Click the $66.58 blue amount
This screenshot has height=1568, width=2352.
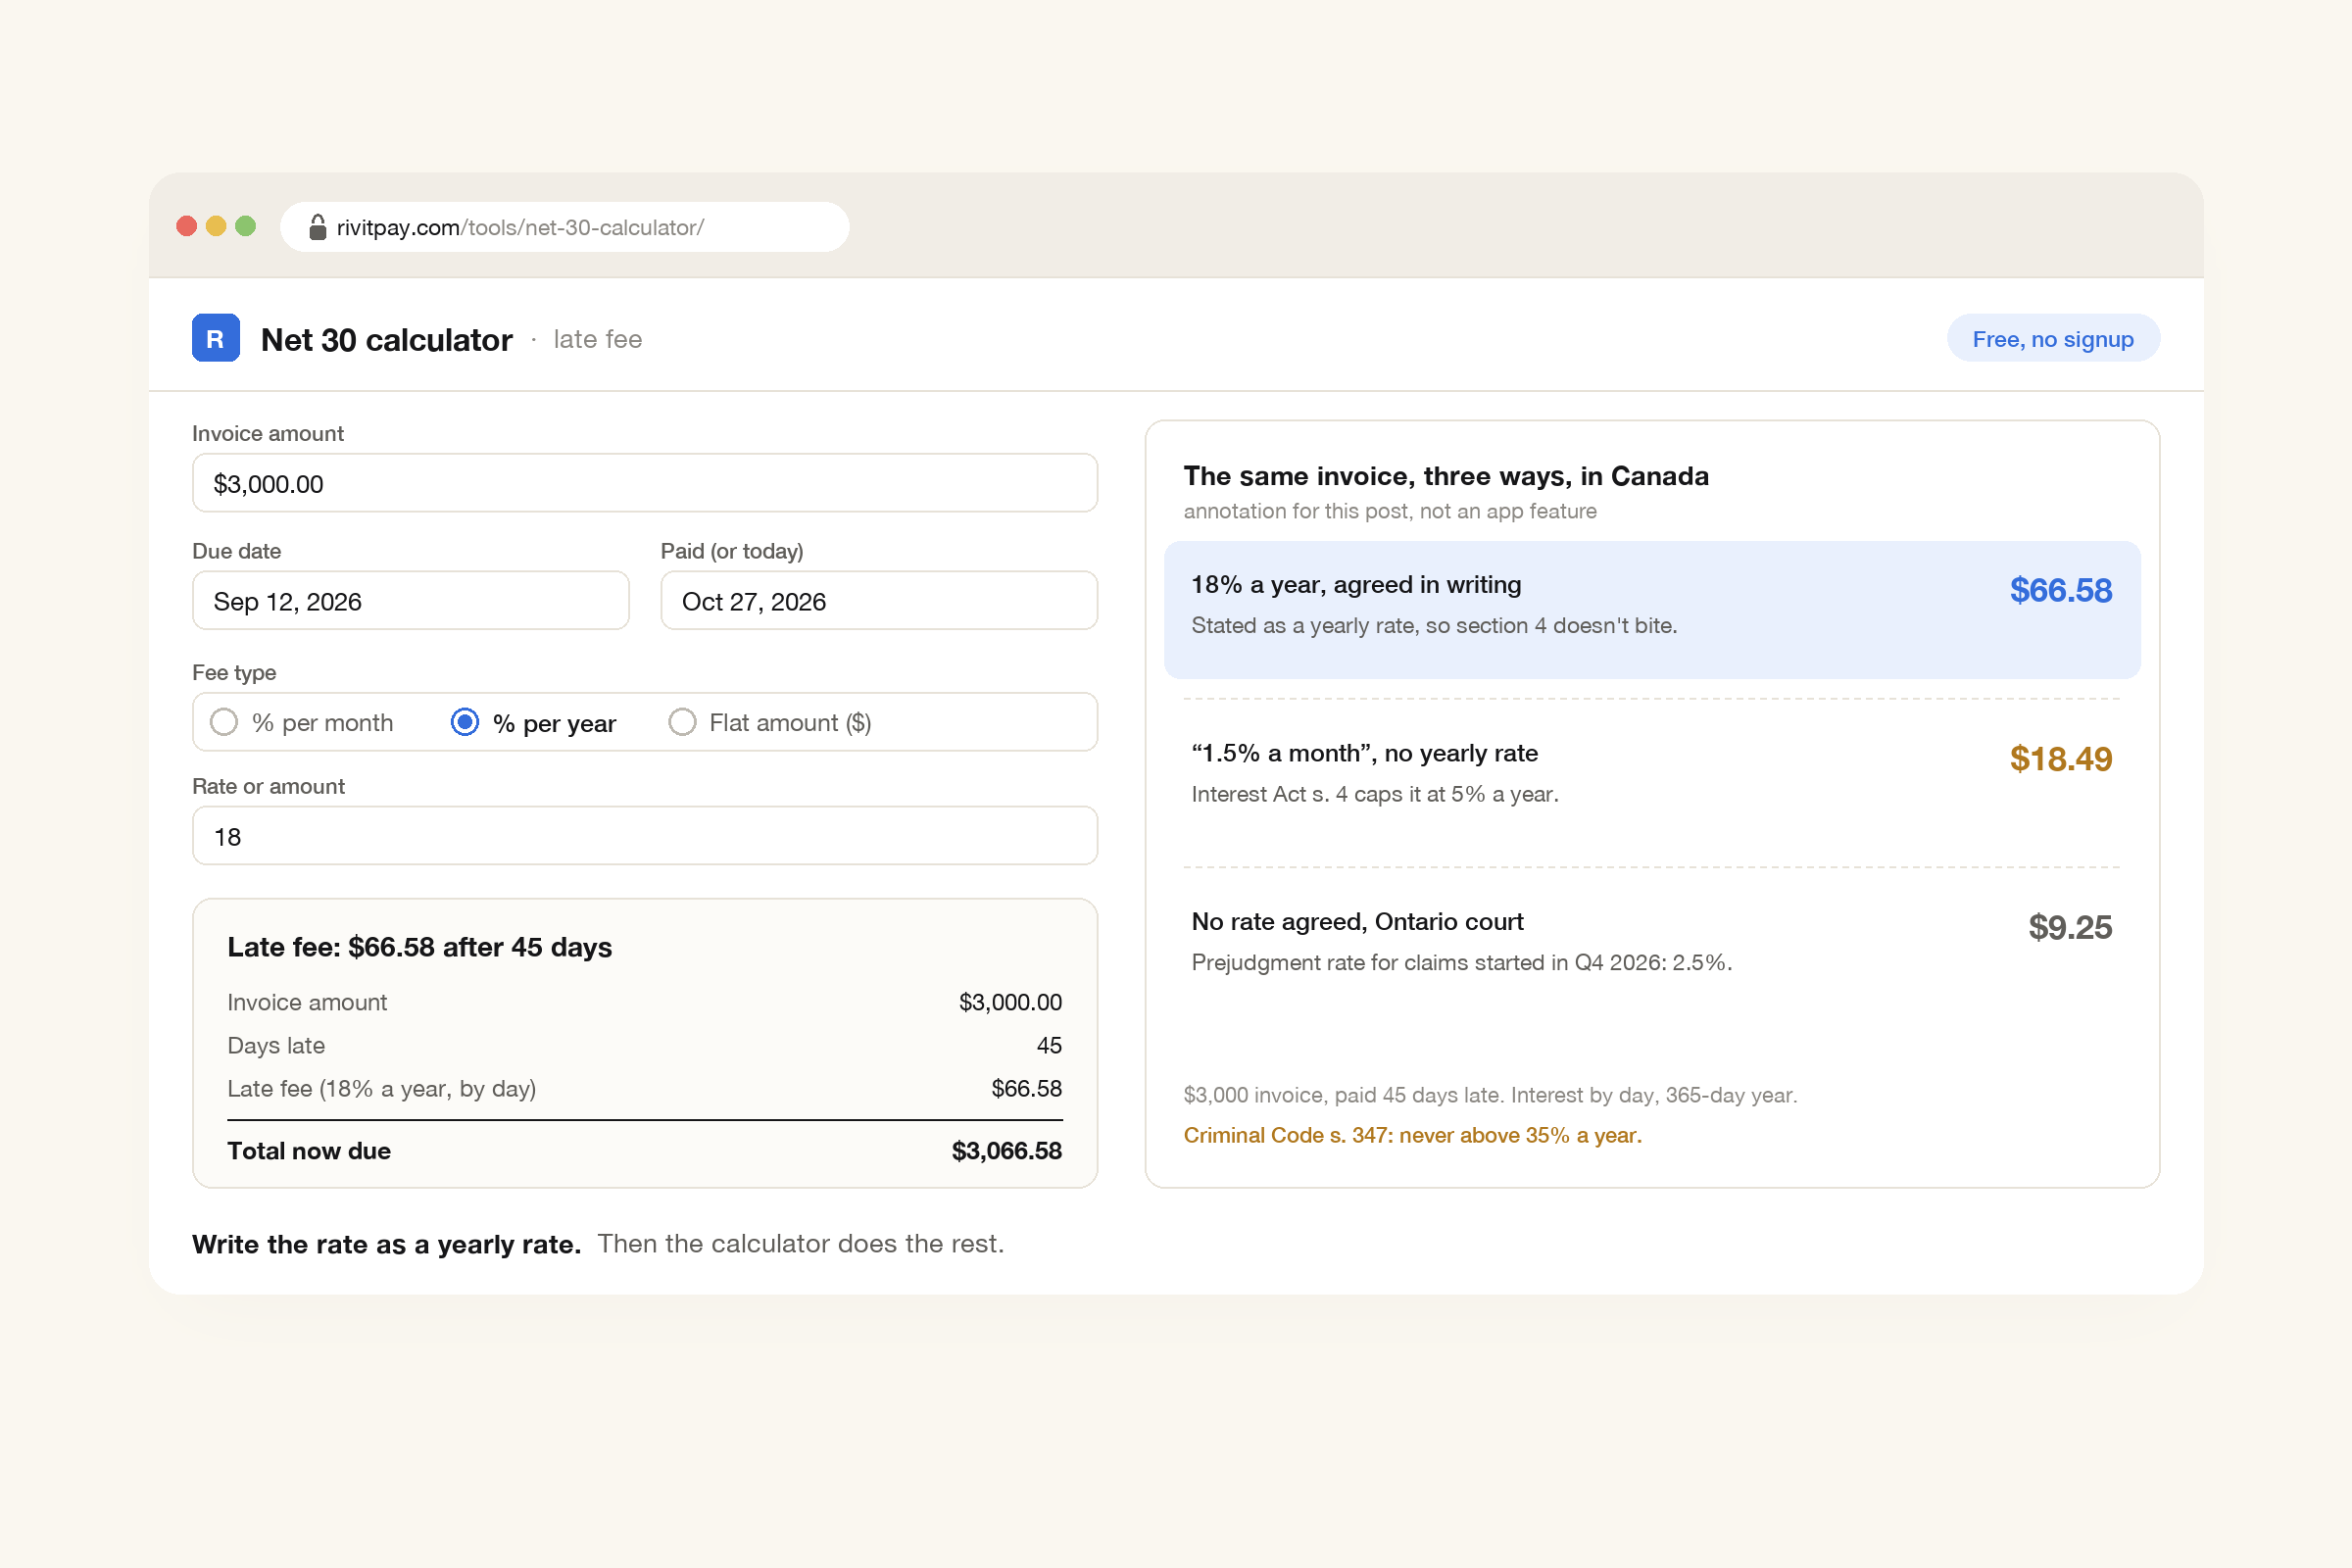coord(2060,590)
